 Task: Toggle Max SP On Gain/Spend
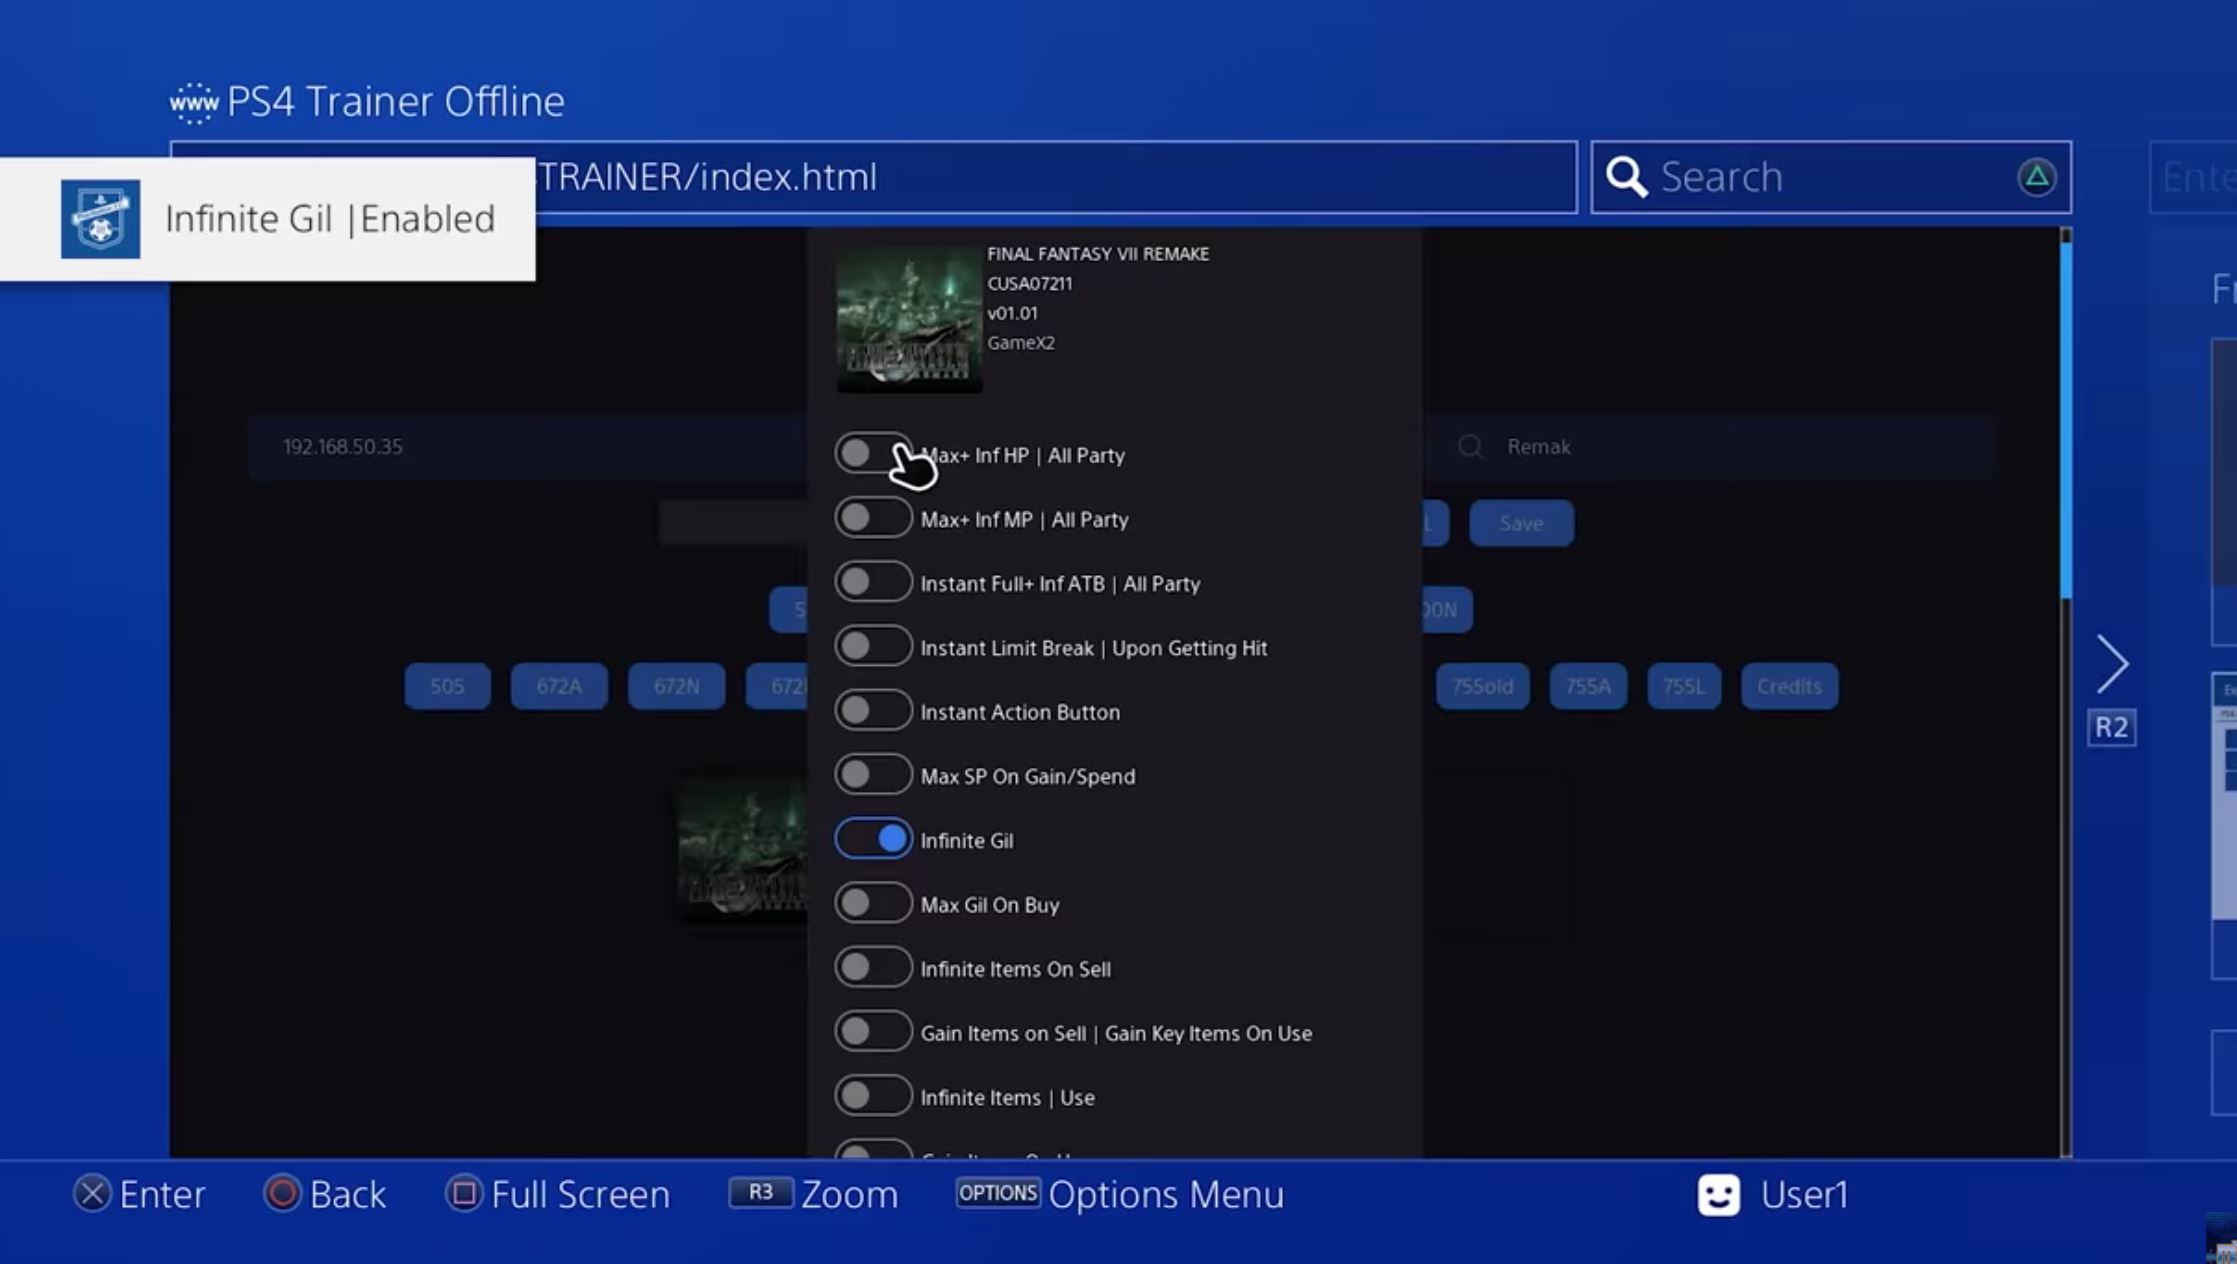coord(873,775)
